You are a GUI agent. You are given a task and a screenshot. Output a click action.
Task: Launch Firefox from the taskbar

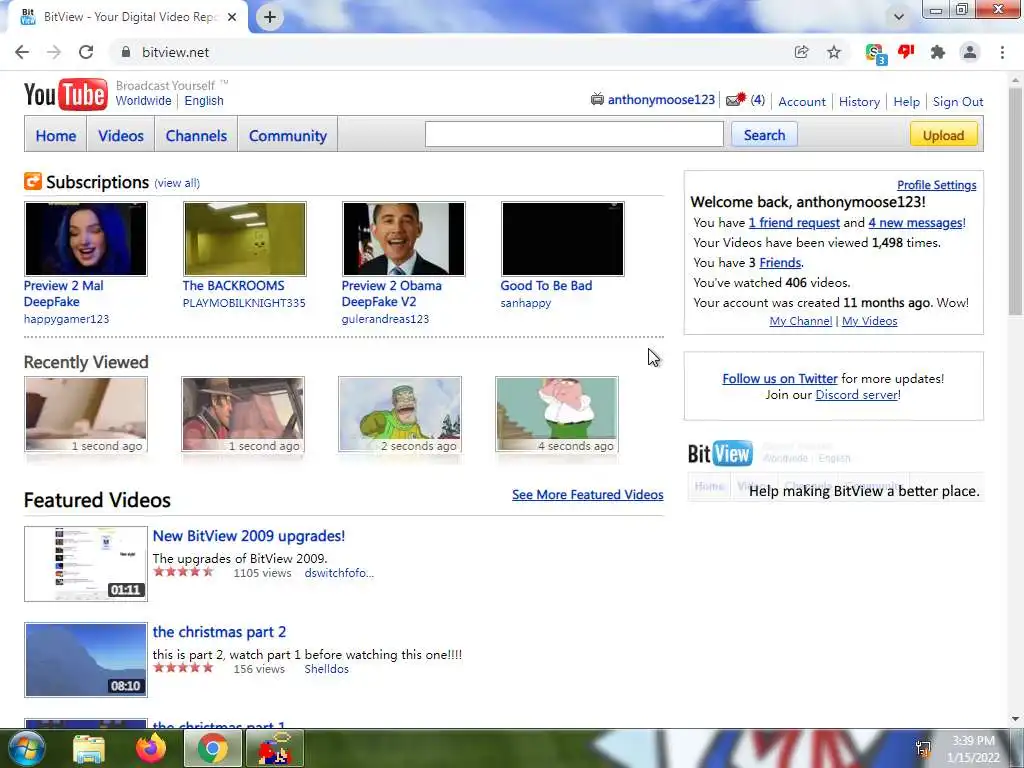pos(151,748)
